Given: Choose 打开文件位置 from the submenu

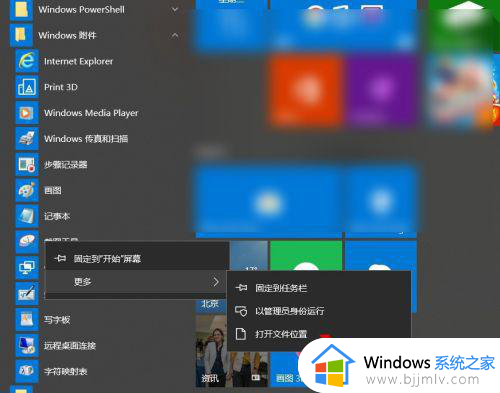Looking at the screenshot, I should click(x=319, y=334).
